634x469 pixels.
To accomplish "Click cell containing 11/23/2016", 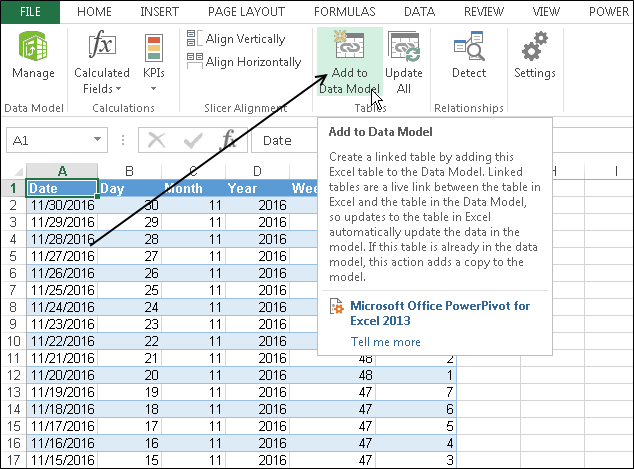I will coord(62,324).
